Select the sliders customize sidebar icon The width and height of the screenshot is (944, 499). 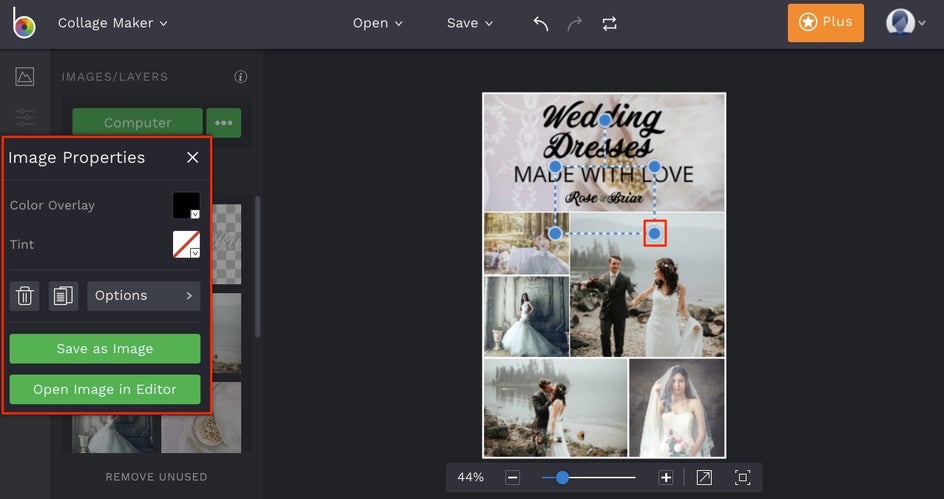pyautogui.click(x=25, y=117)
